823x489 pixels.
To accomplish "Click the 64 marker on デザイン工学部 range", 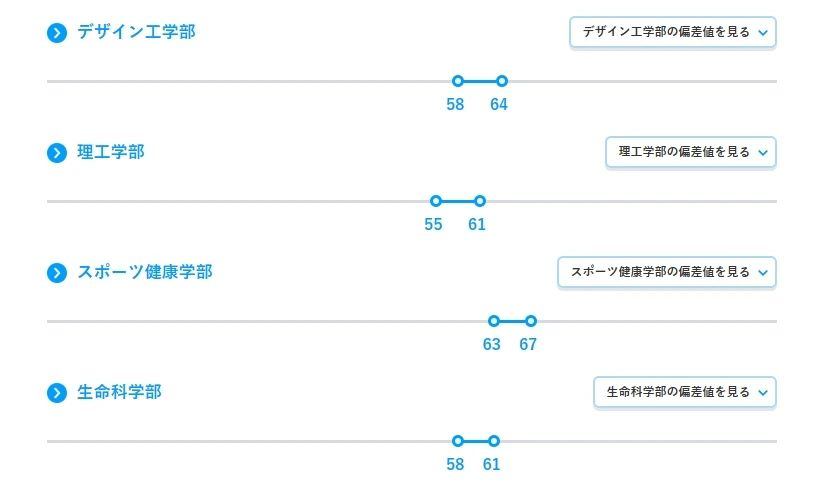I will (502, 81).
